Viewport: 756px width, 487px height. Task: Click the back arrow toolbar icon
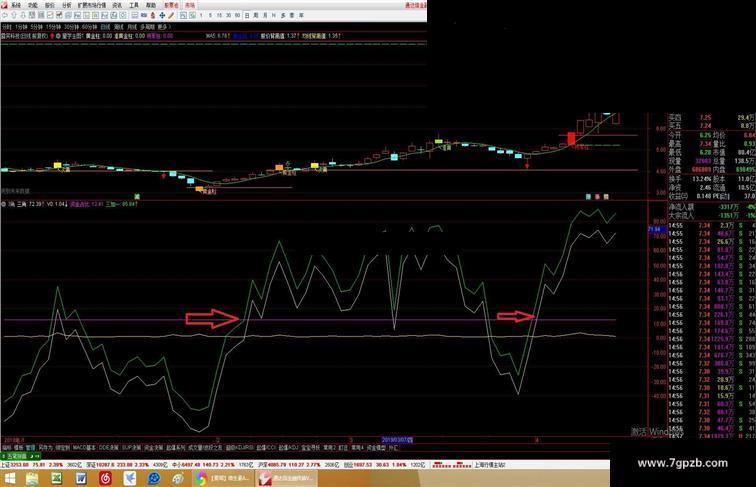(4, 15)
